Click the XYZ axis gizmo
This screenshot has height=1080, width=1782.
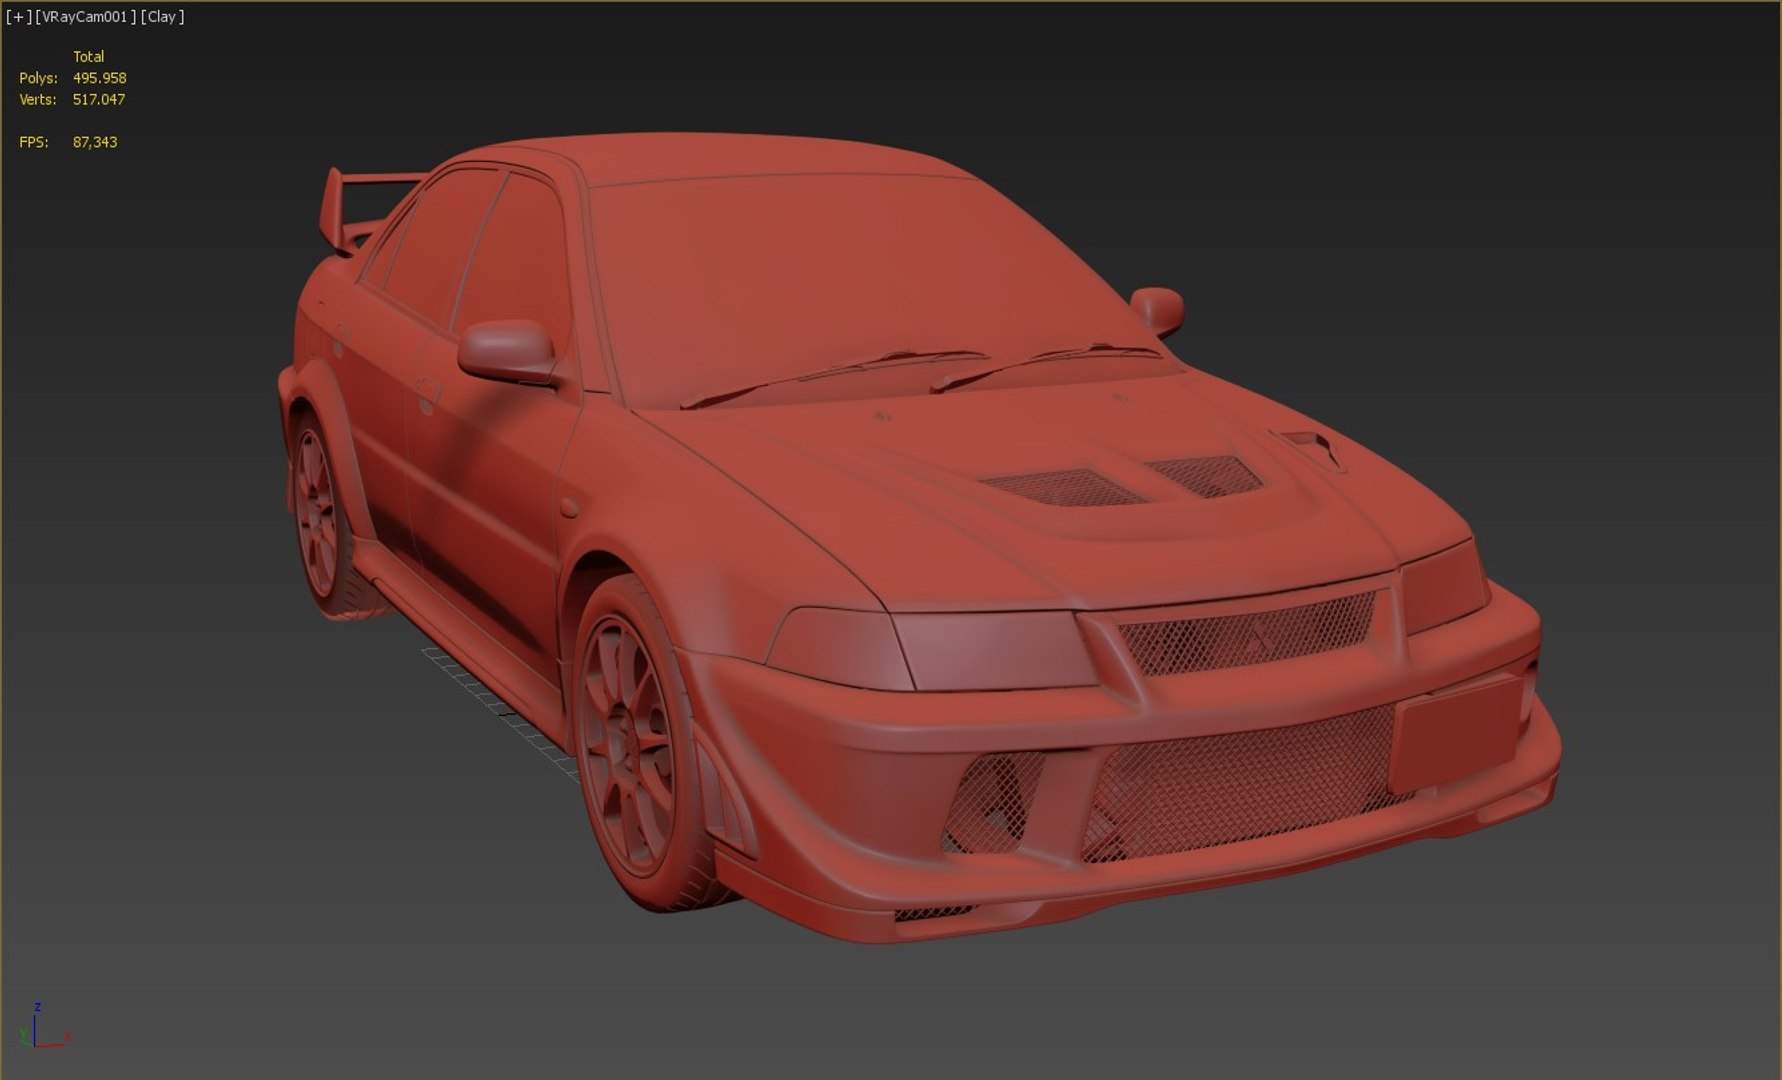tap(43, 1026)
